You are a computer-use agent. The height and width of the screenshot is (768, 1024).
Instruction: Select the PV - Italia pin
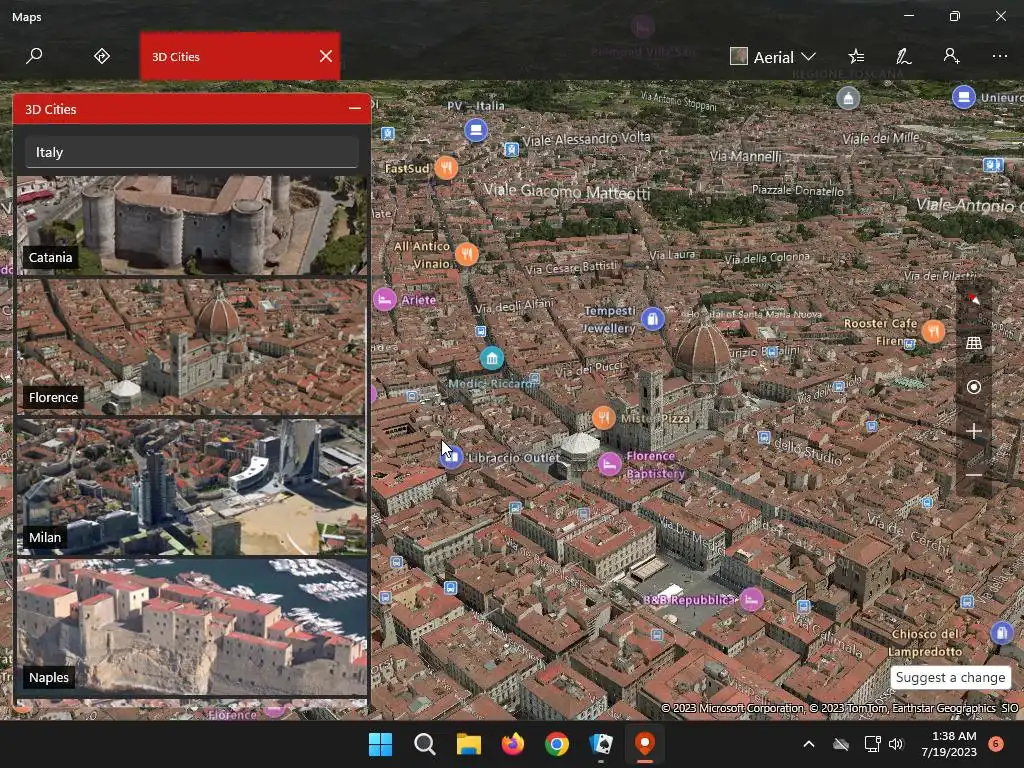click(476, 130)
